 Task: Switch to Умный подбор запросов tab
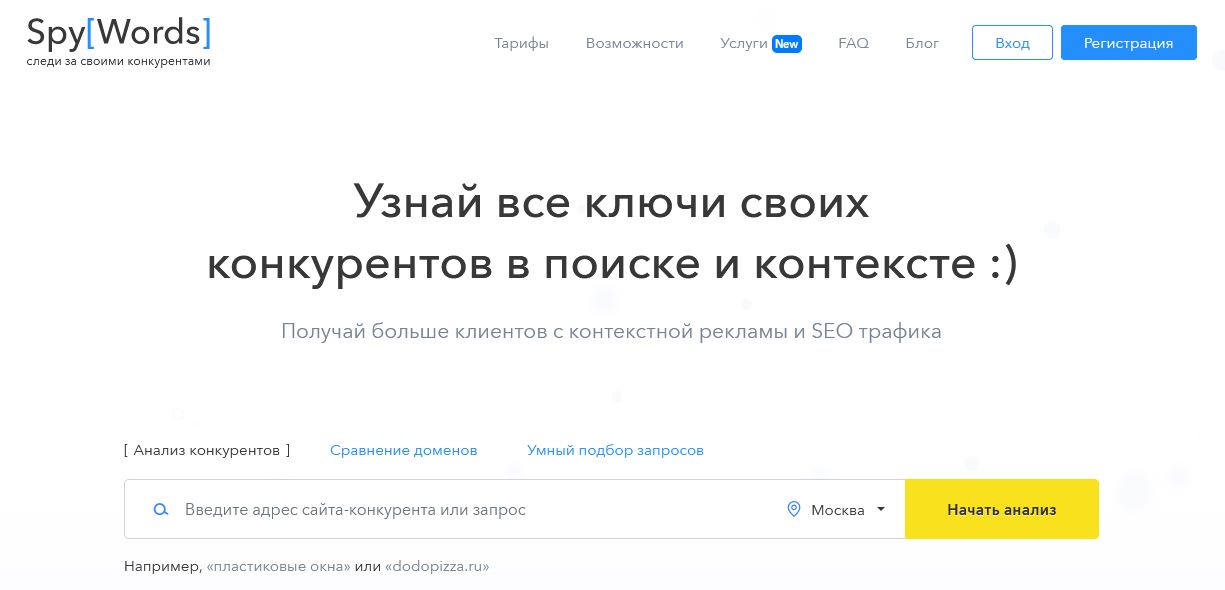coord(615,450)
